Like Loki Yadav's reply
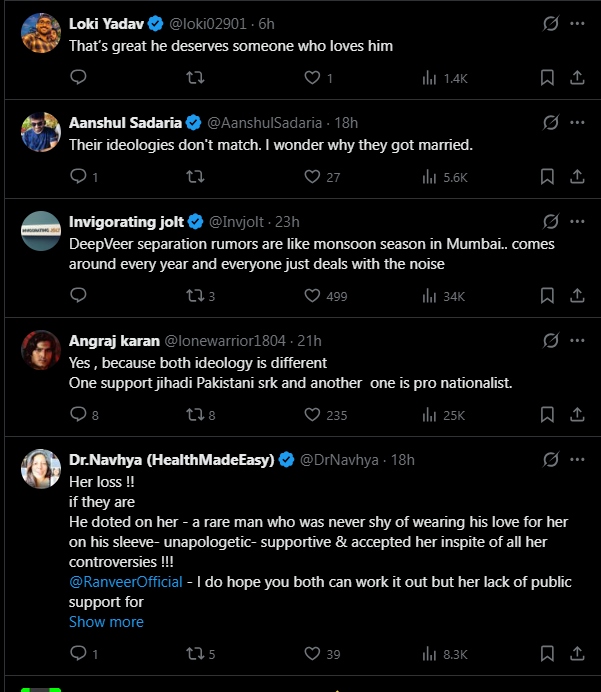The height and width of the screenshot is (692, 601). (x=312, y=77)
